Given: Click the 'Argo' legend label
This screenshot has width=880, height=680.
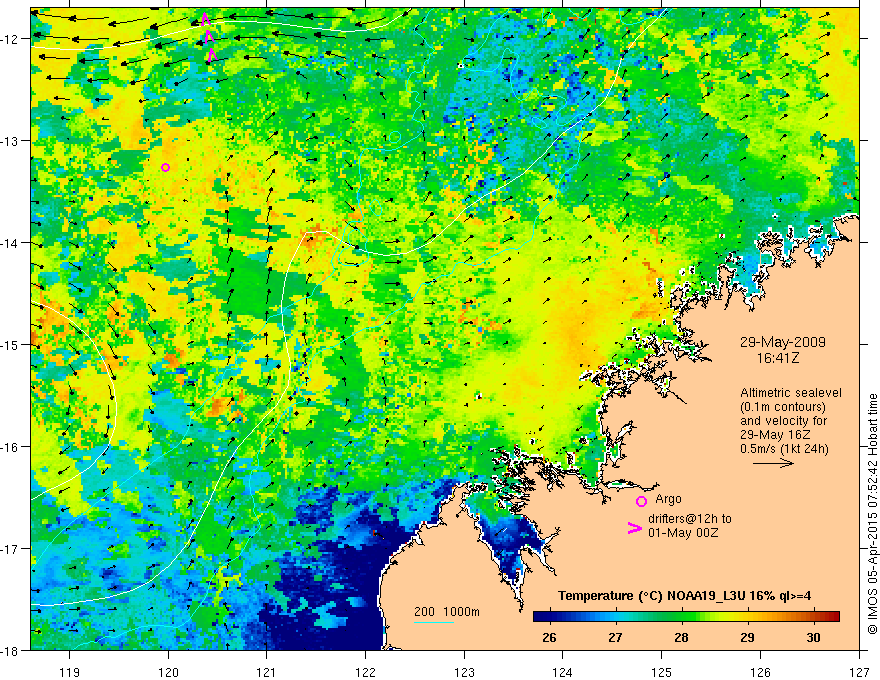Looking at the screenshot, I should [668, 499].
